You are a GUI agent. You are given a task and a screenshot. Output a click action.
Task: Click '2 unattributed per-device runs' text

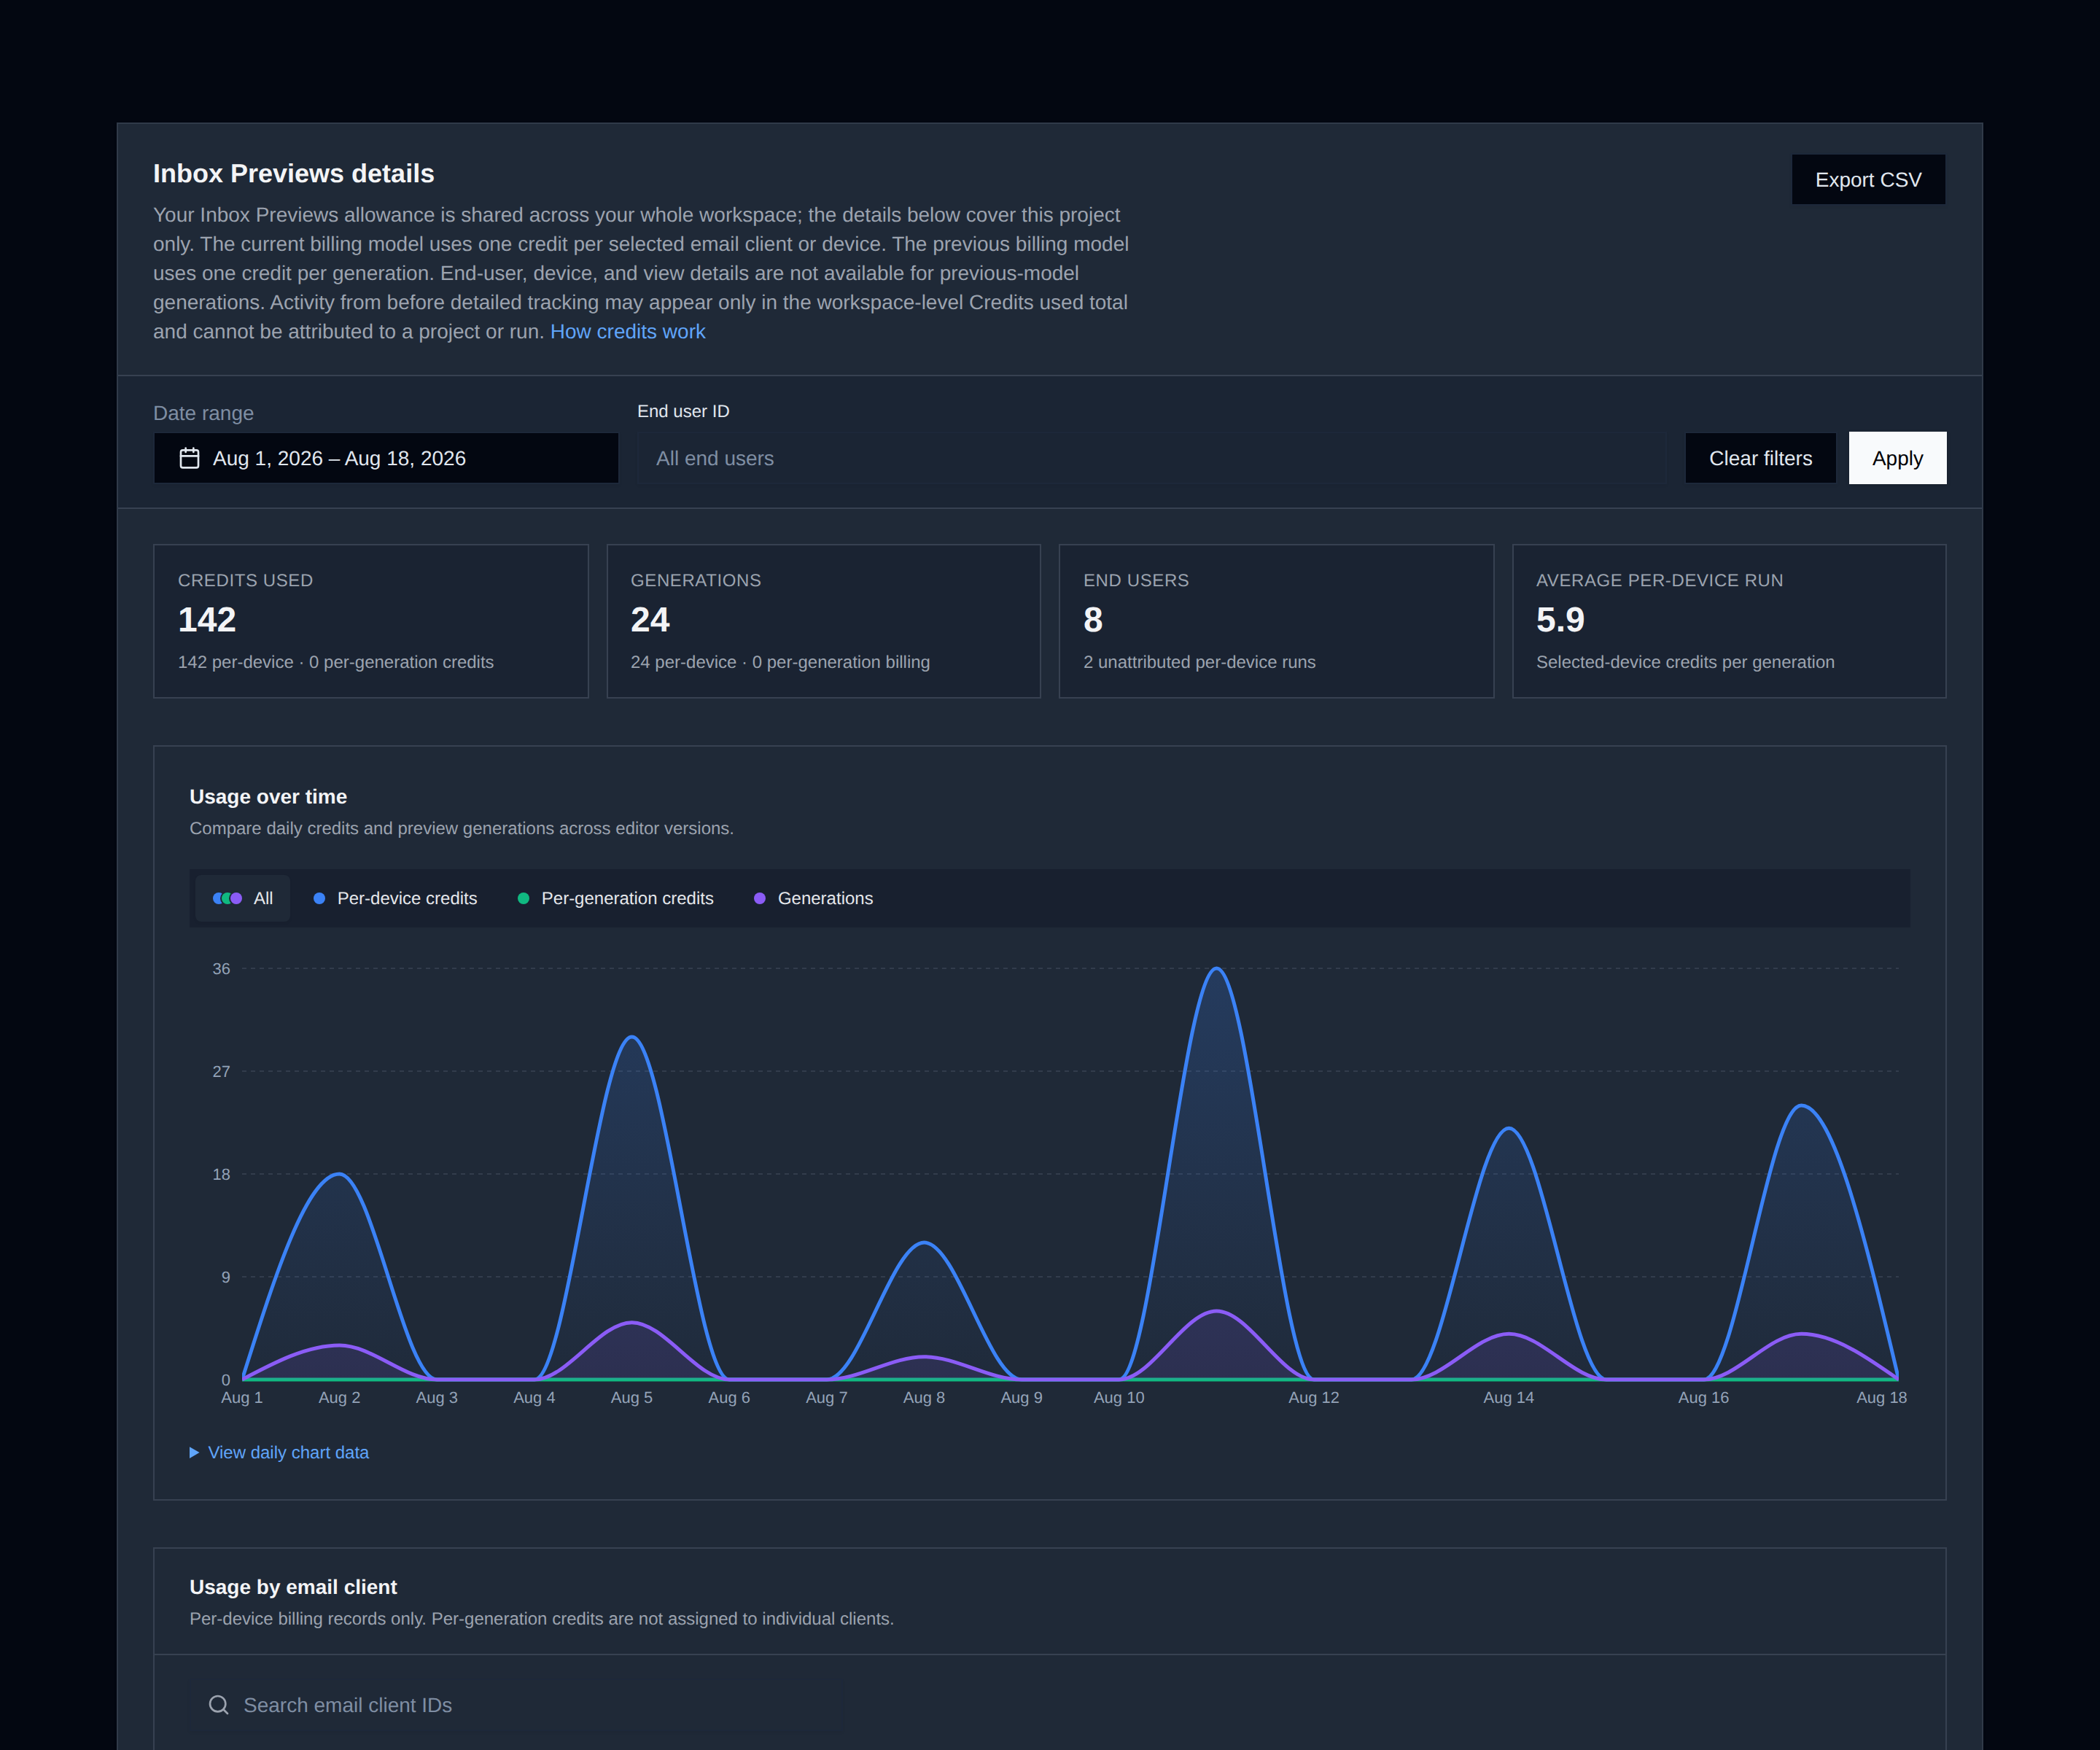click(x=1199, y=662)
